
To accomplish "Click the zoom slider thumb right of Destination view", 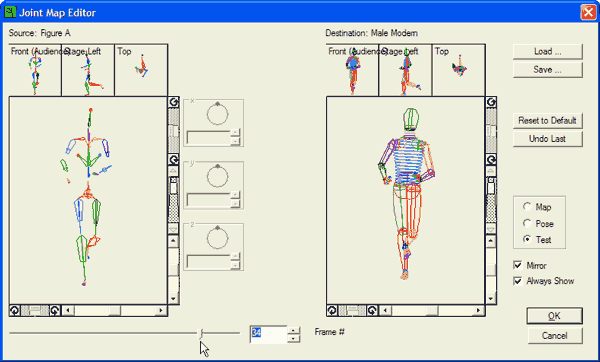I will pos(491,187).
